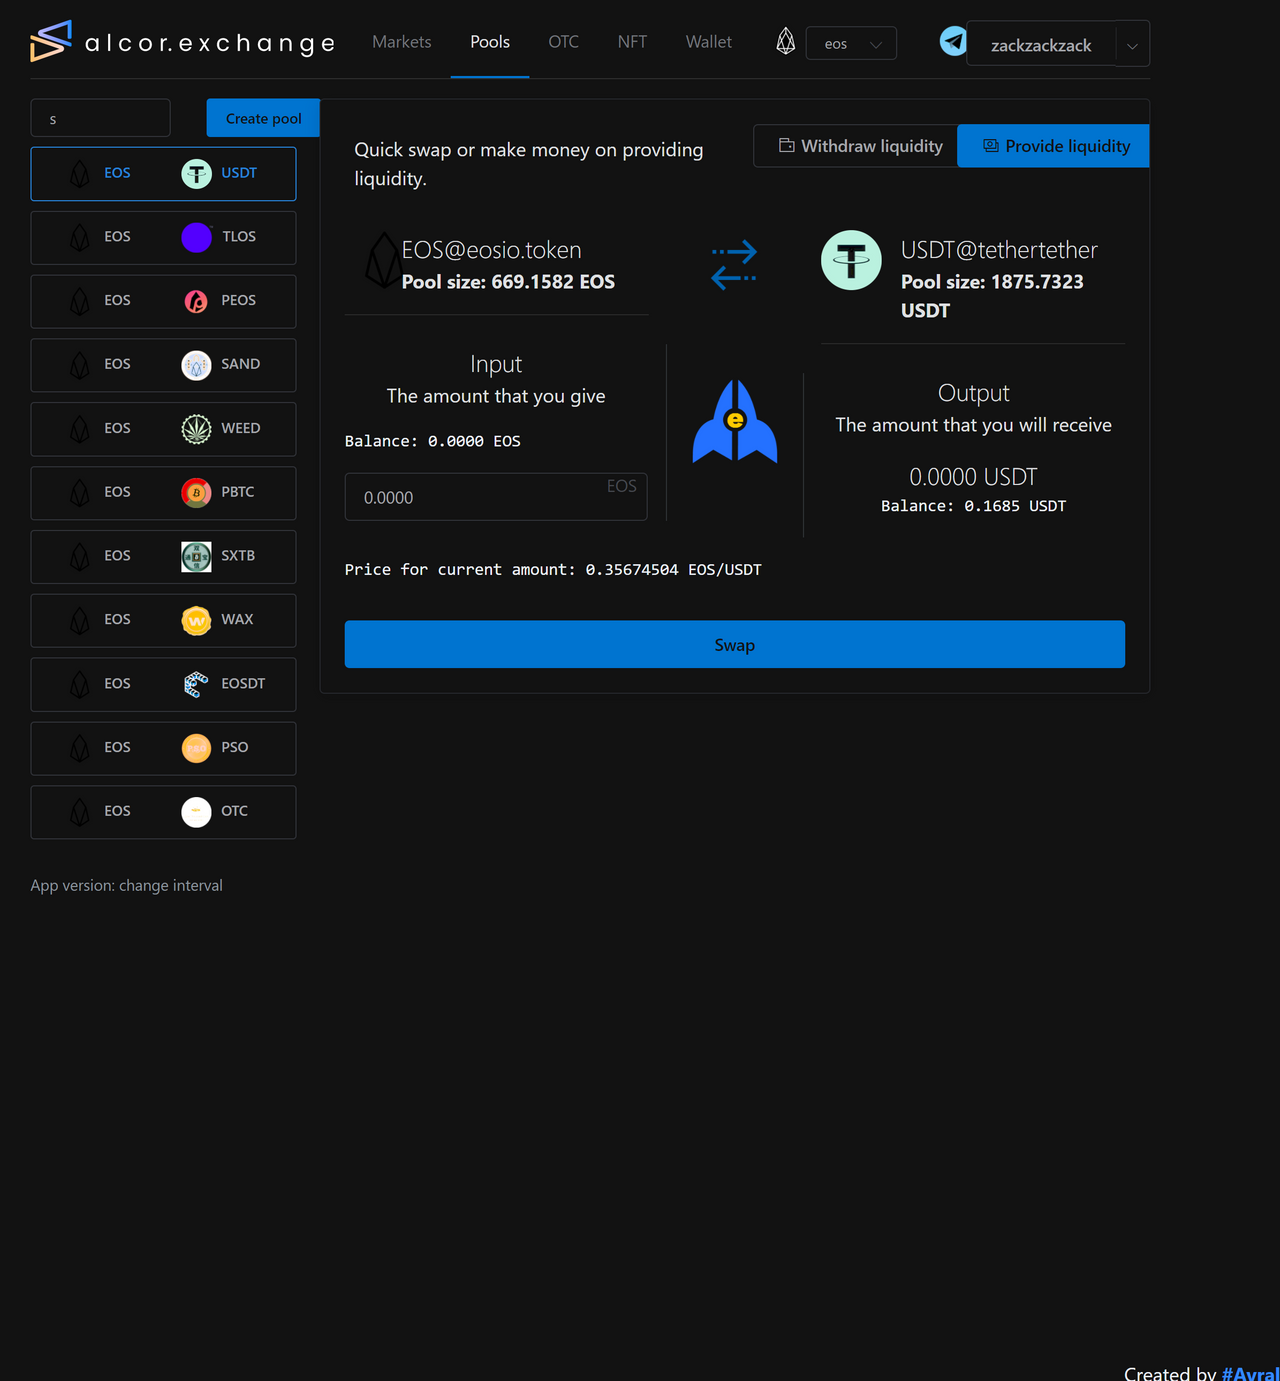The width and height of the screenshot is (1280, 1381).
Task: Select the EOS/WEED pool row
Action: coord(163,429)
